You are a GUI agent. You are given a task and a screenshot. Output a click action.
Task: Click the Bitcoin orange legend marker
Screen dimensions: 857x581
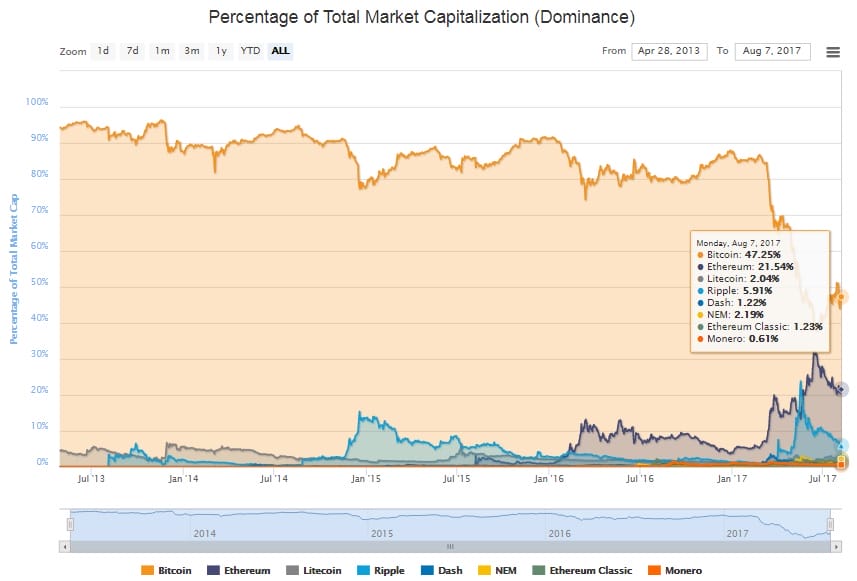(147, 571)
